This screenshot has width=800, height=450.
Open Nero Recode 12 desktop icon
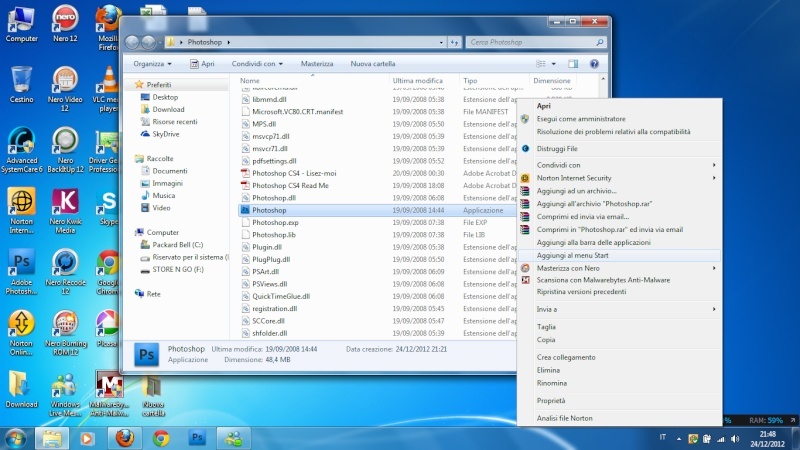point(65,271)
